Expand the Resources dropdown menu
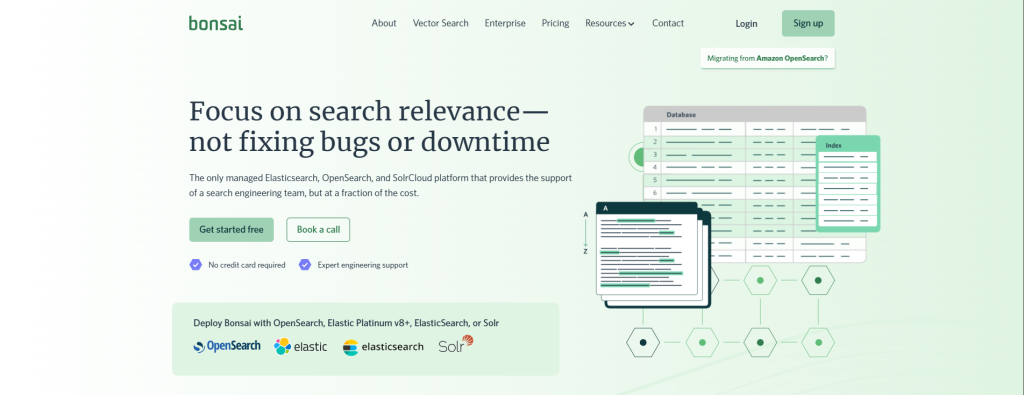This screenshot has height=395, width=1024. pyautogui.click(x=609, y=23)
